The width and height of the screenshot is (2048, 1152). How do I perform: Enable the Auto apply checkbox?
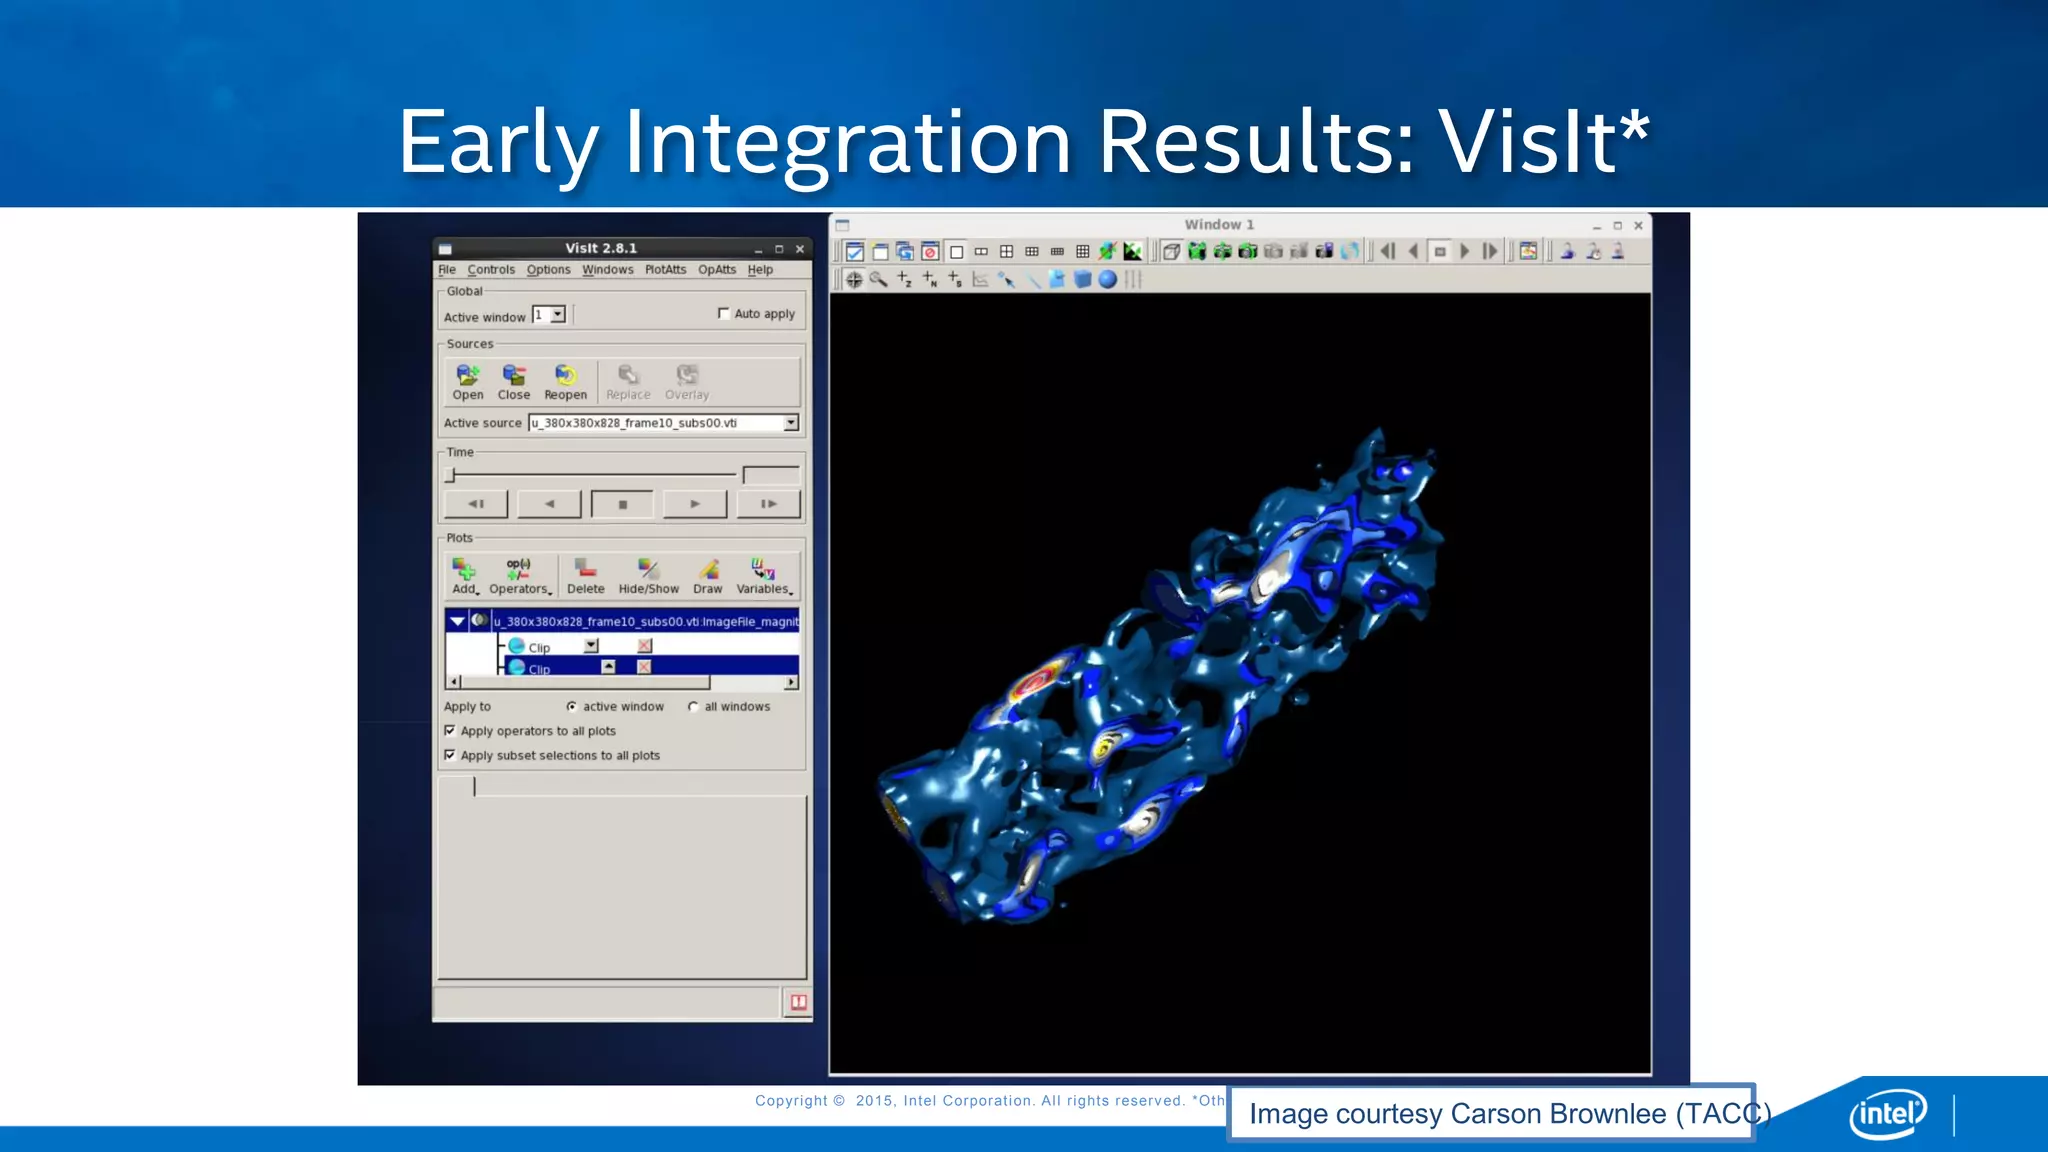pos(724,314)
